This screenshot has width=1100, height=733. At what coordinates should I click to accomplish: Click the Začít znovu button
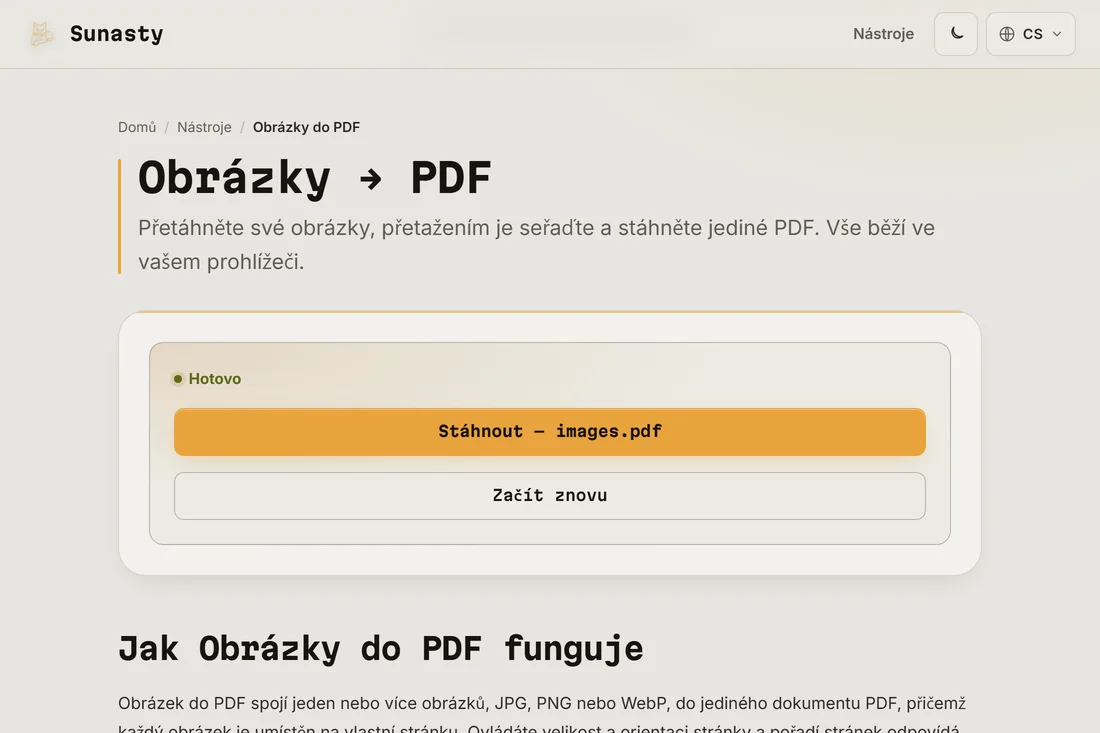pos(550,496)
